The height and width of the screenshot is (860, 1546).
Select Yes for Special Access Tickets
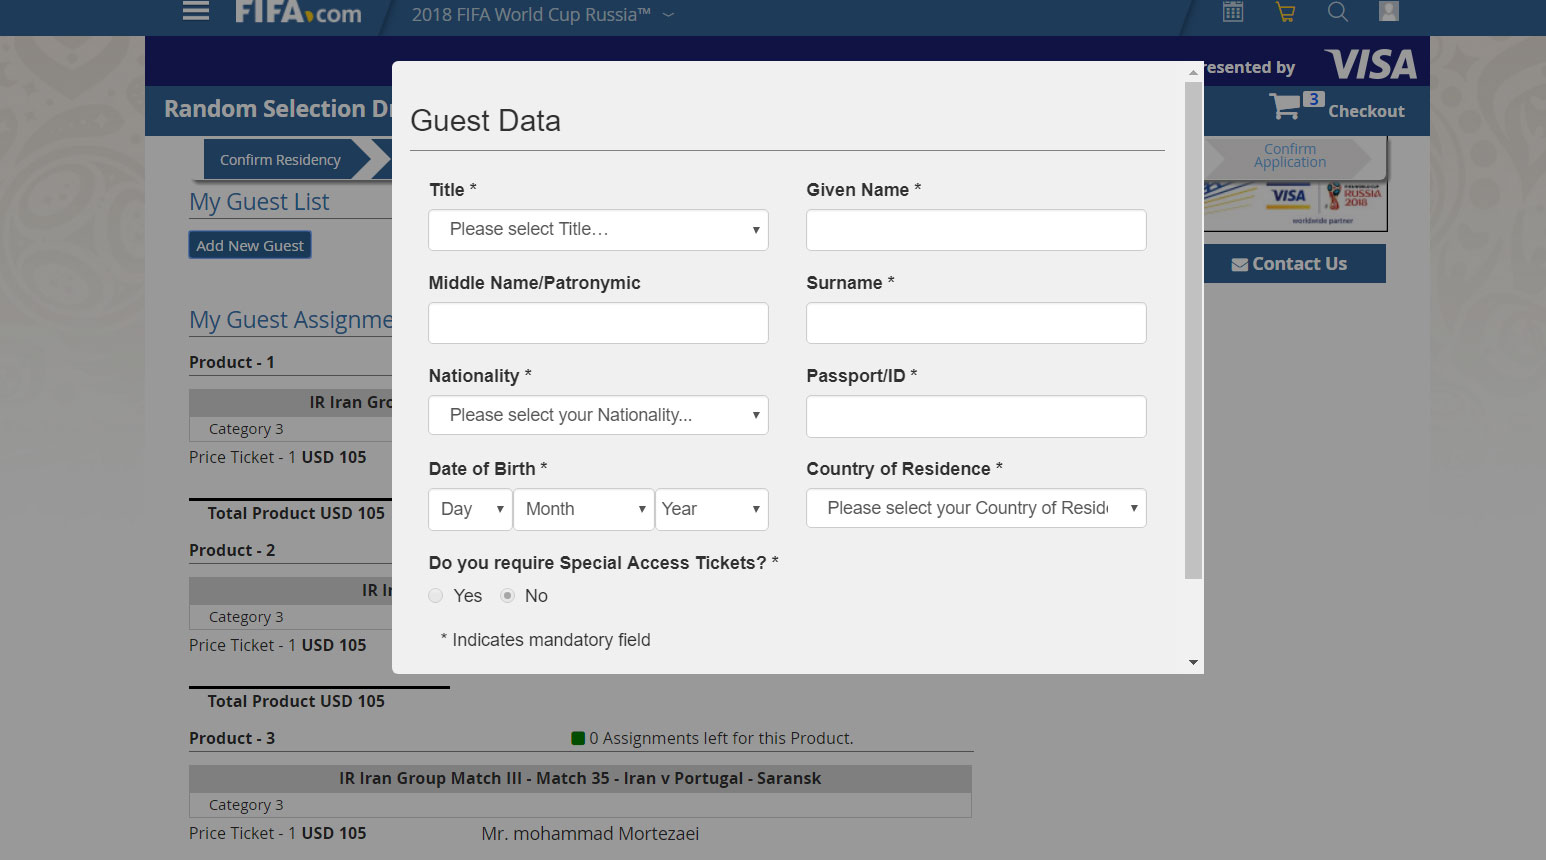tap(436, 596)
